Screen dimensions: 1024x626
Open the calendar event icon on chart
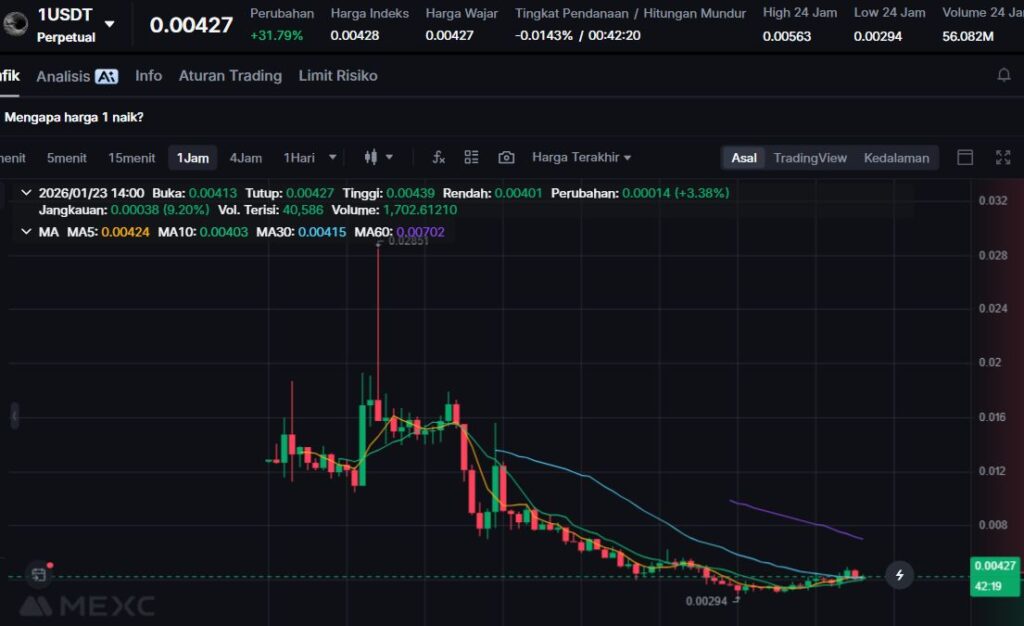[x=38, y=574]
